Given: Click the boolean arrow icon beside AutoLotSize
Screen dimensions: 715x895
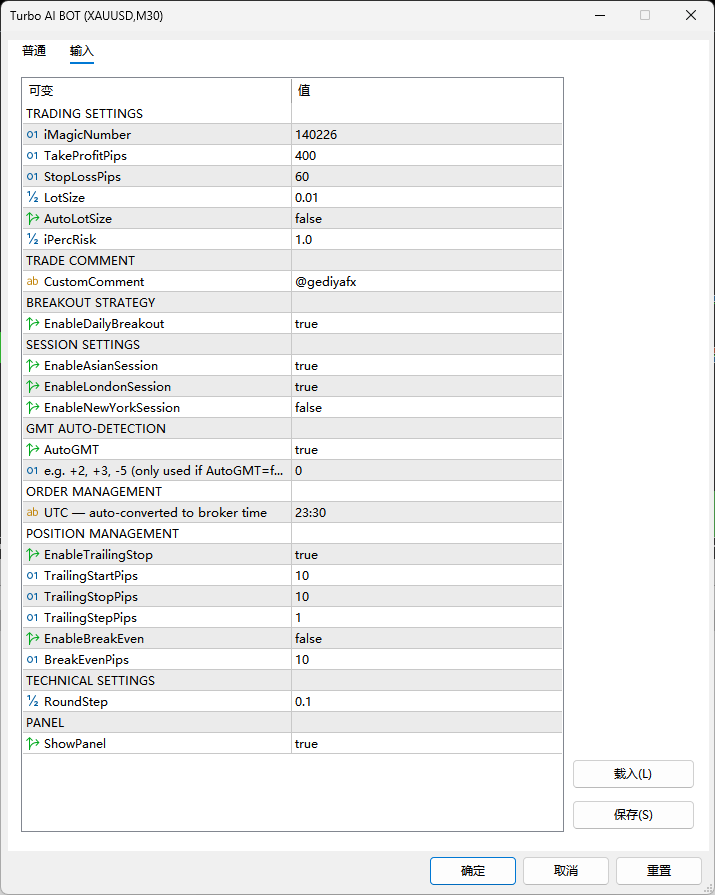Looking at the screenshot, I should pyautogui.click(x=33, y=219).
